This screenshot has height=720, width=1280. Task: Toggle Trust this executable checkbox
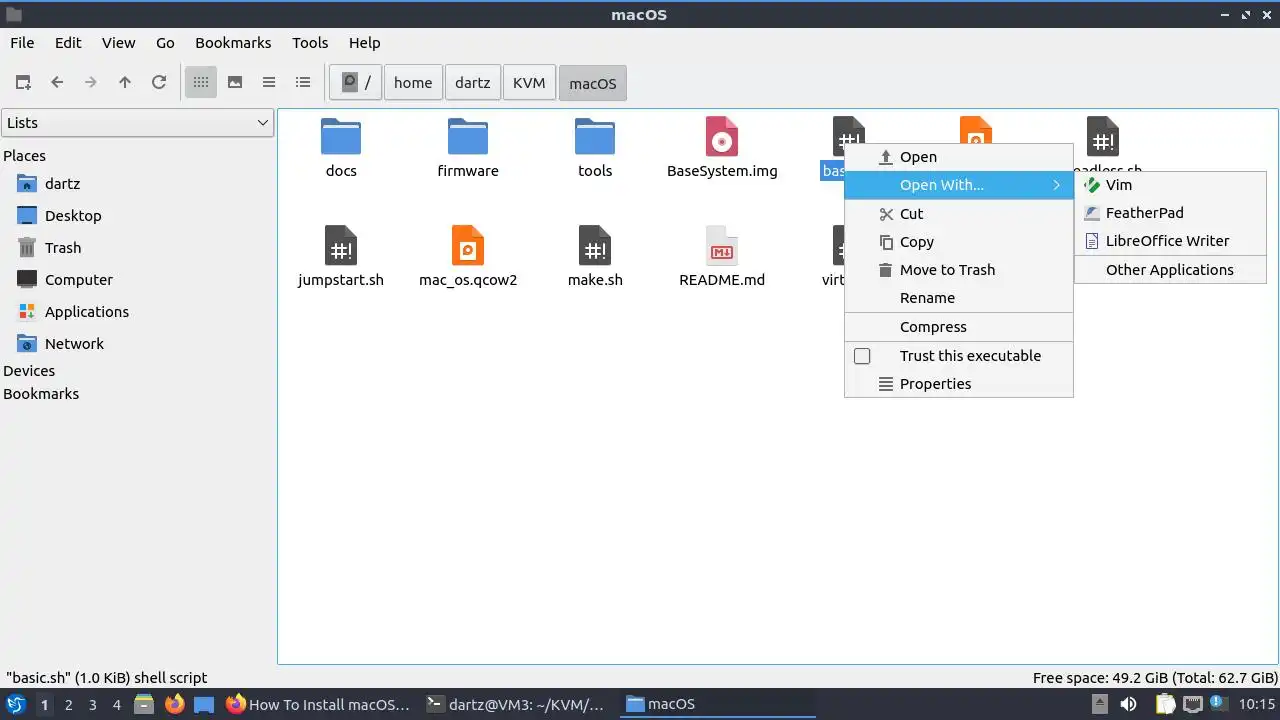[x=862, y=356]
